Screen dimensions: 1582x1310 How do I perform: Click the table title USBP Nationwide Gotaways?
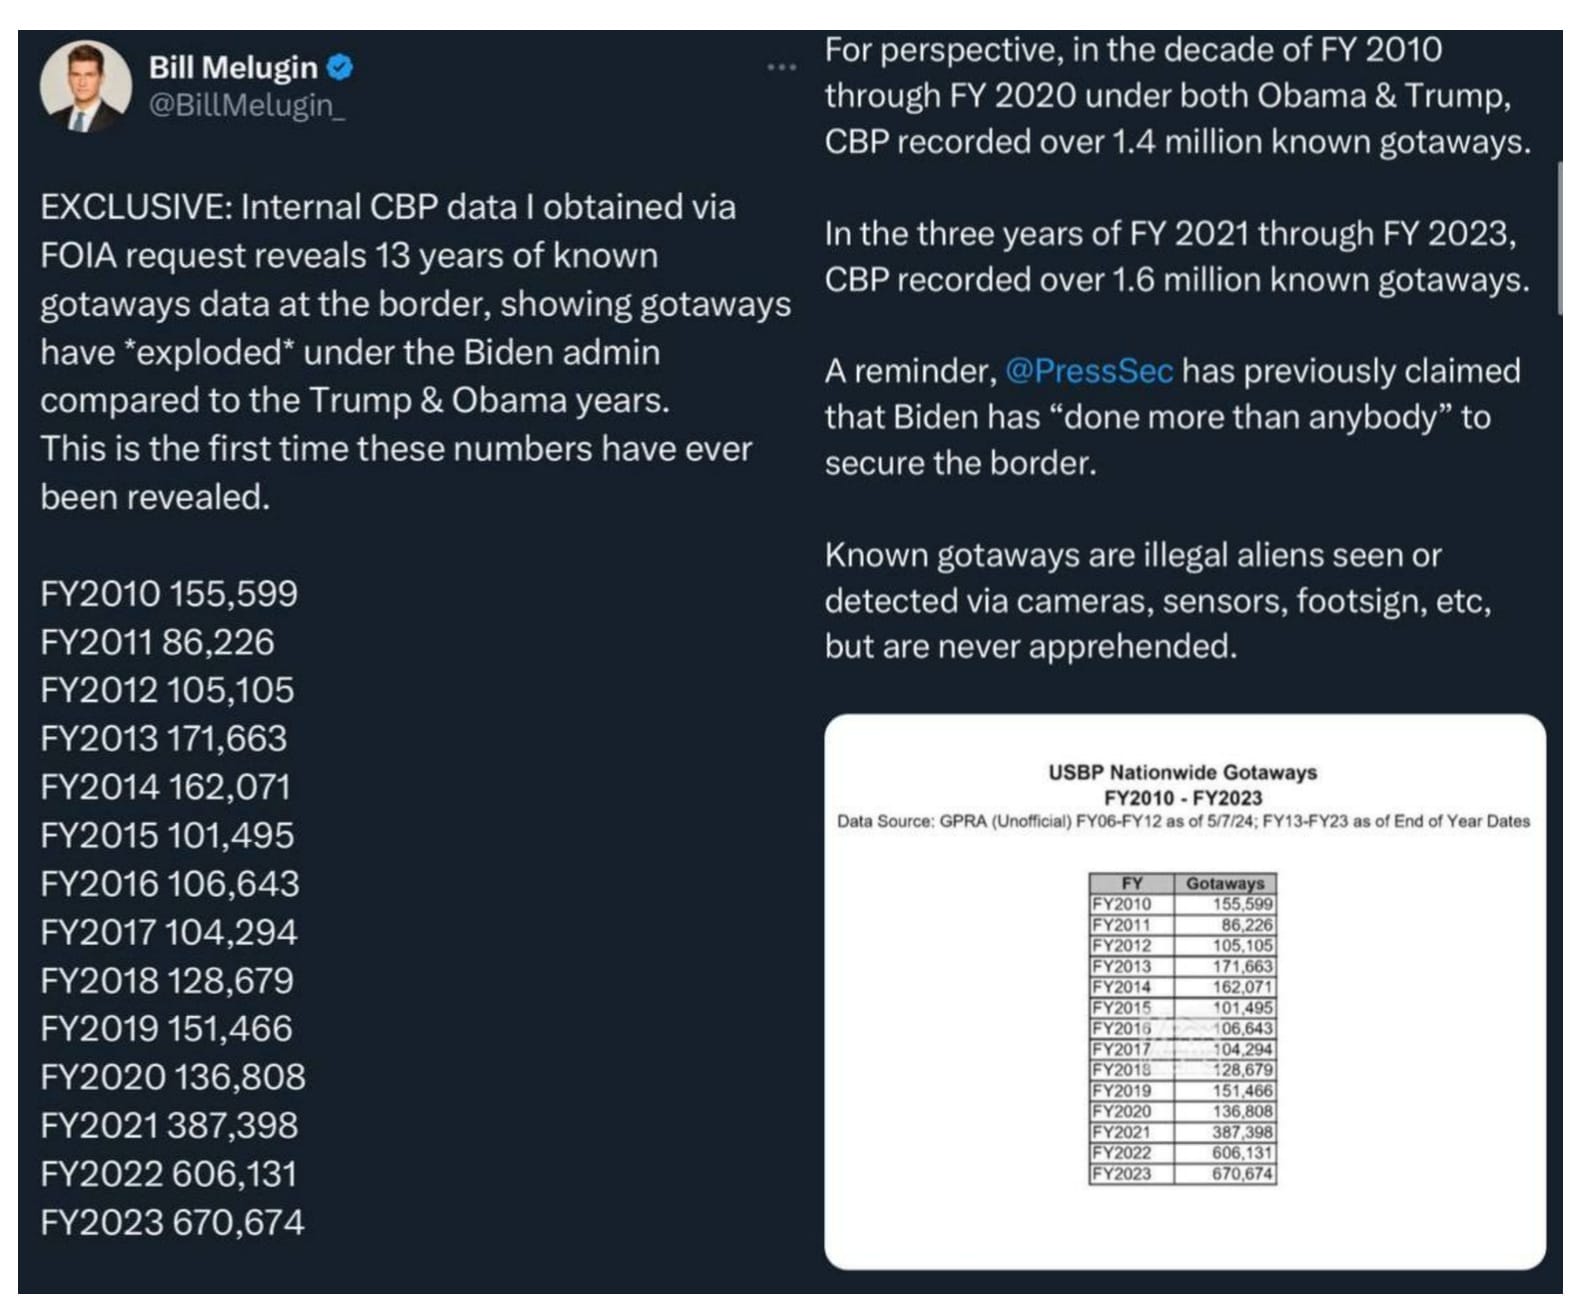1182,772
